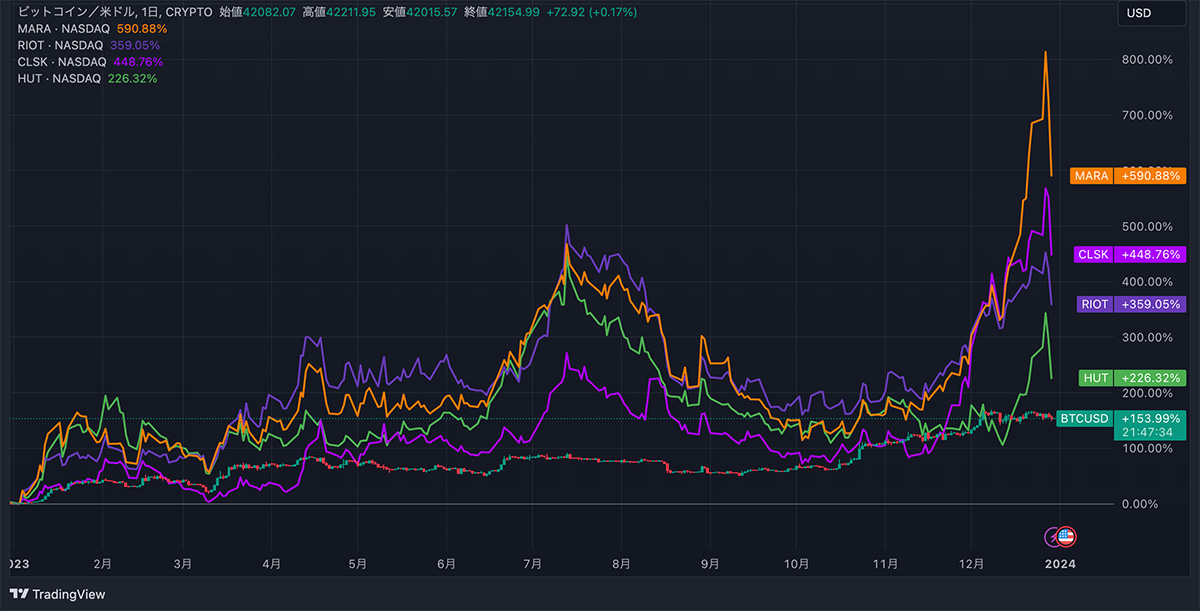Click the 300.00% price scale label
Image resolution: width=1200 pixels, height=611 pixels.
1147,337
